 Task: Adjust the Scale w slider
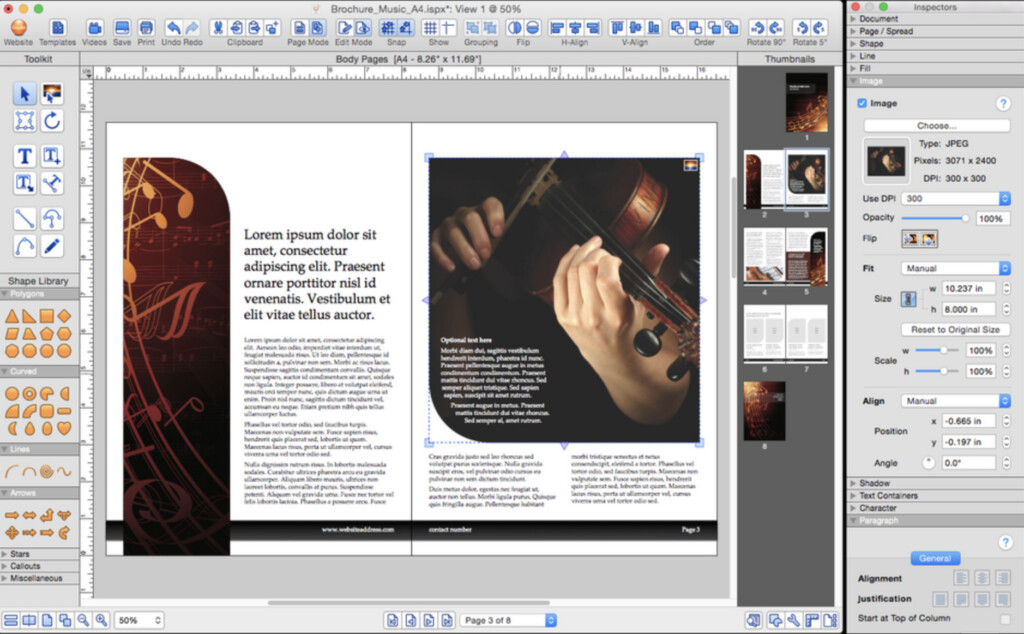tap(936, 351)
